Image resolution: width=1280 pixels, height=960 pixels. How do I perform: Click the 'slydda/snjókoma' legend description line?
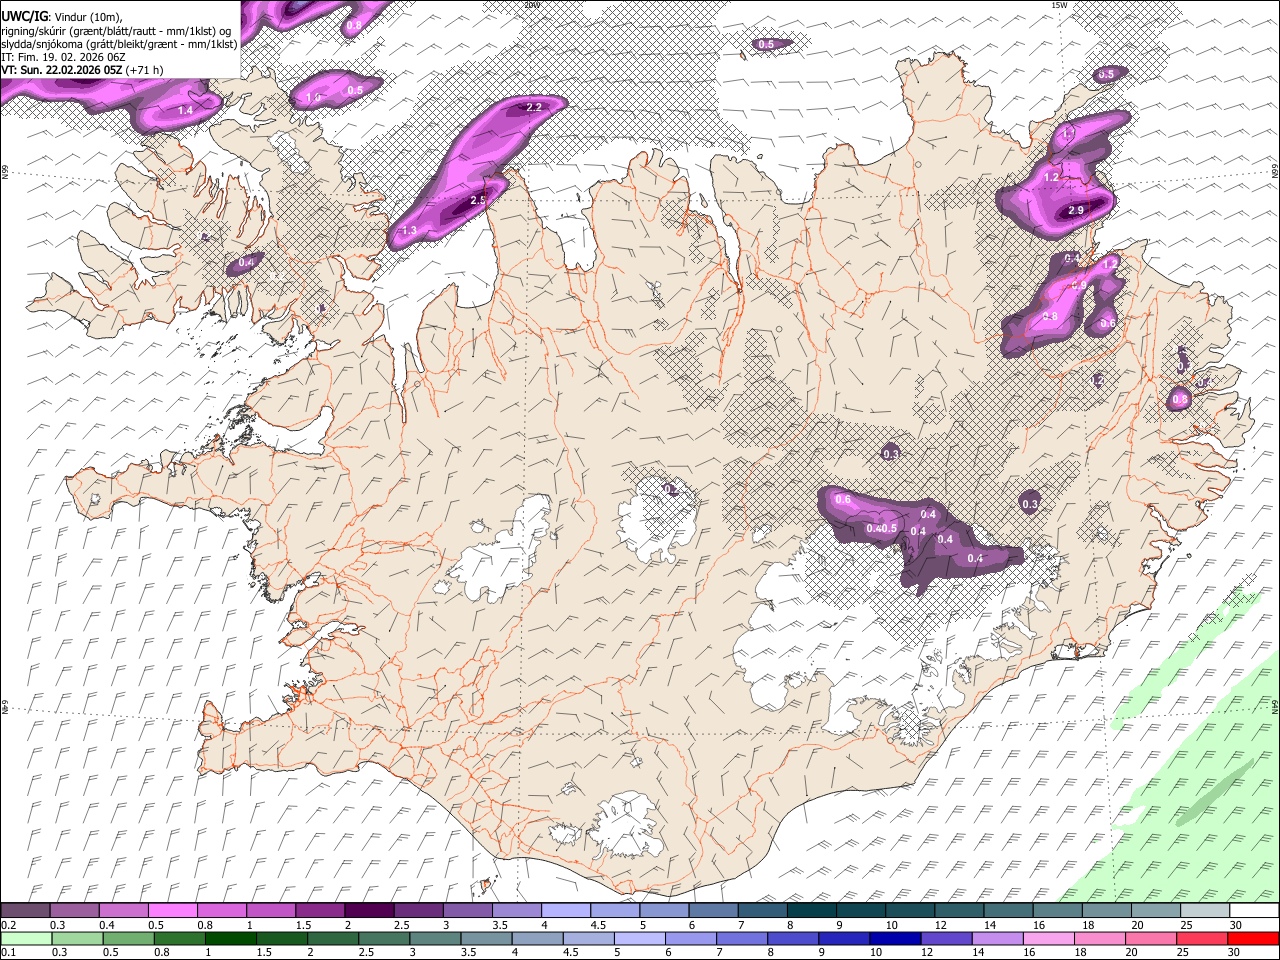pyautogui.click(x=119, y=43)
